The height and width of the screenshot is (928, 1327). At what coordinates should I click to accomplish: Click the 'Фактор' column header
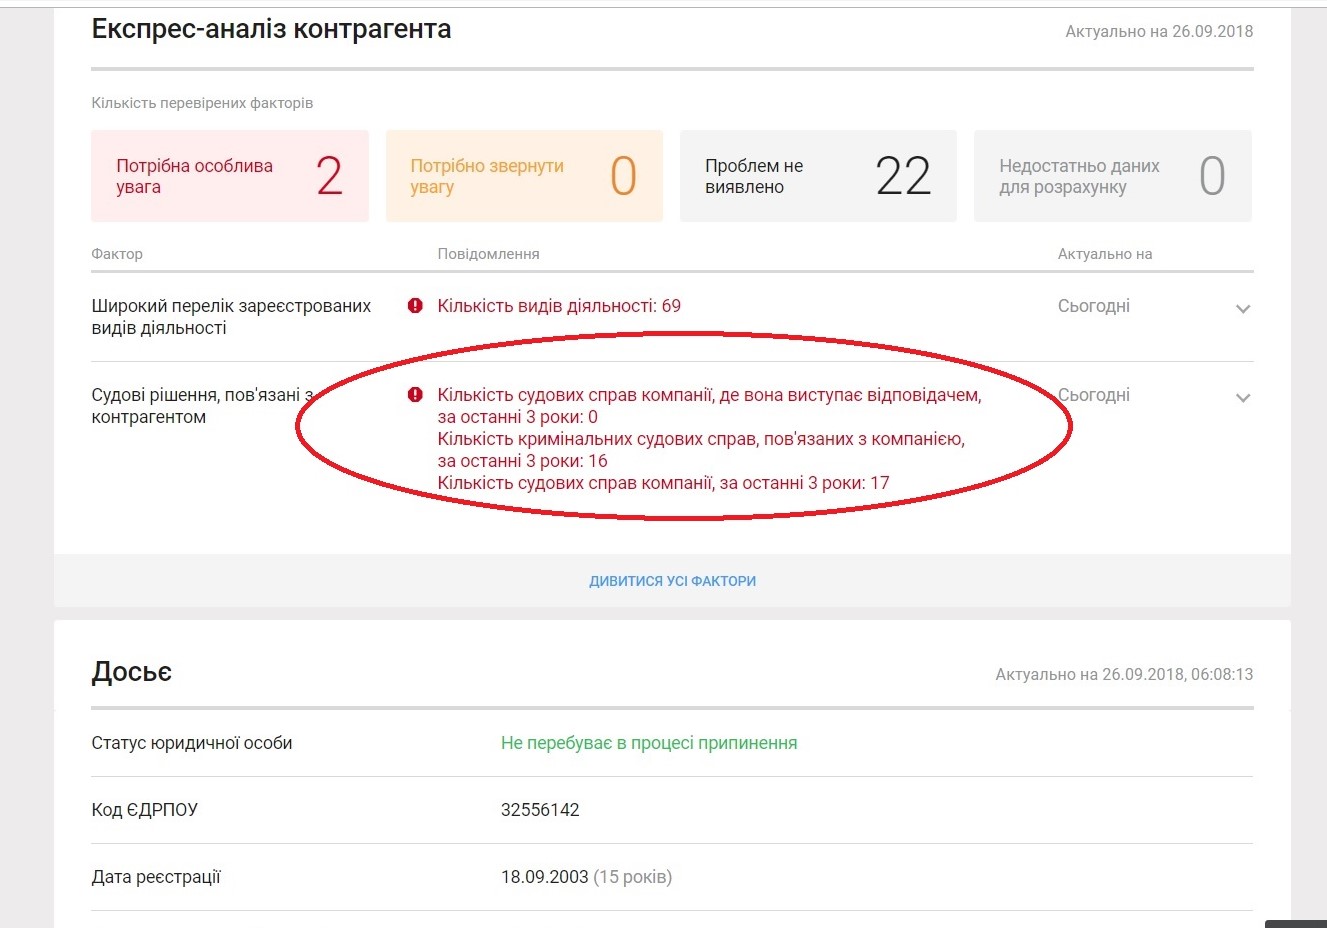point(117,254)
